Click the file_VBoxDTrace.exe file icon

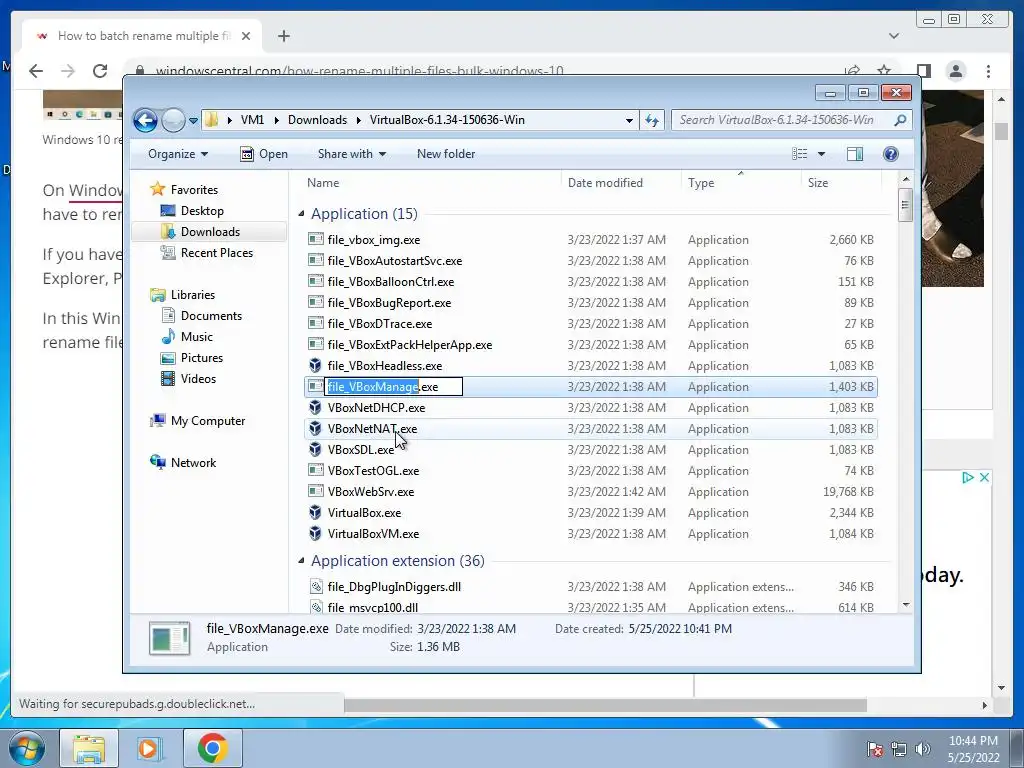pyautogui.click(x=315, y=323)
